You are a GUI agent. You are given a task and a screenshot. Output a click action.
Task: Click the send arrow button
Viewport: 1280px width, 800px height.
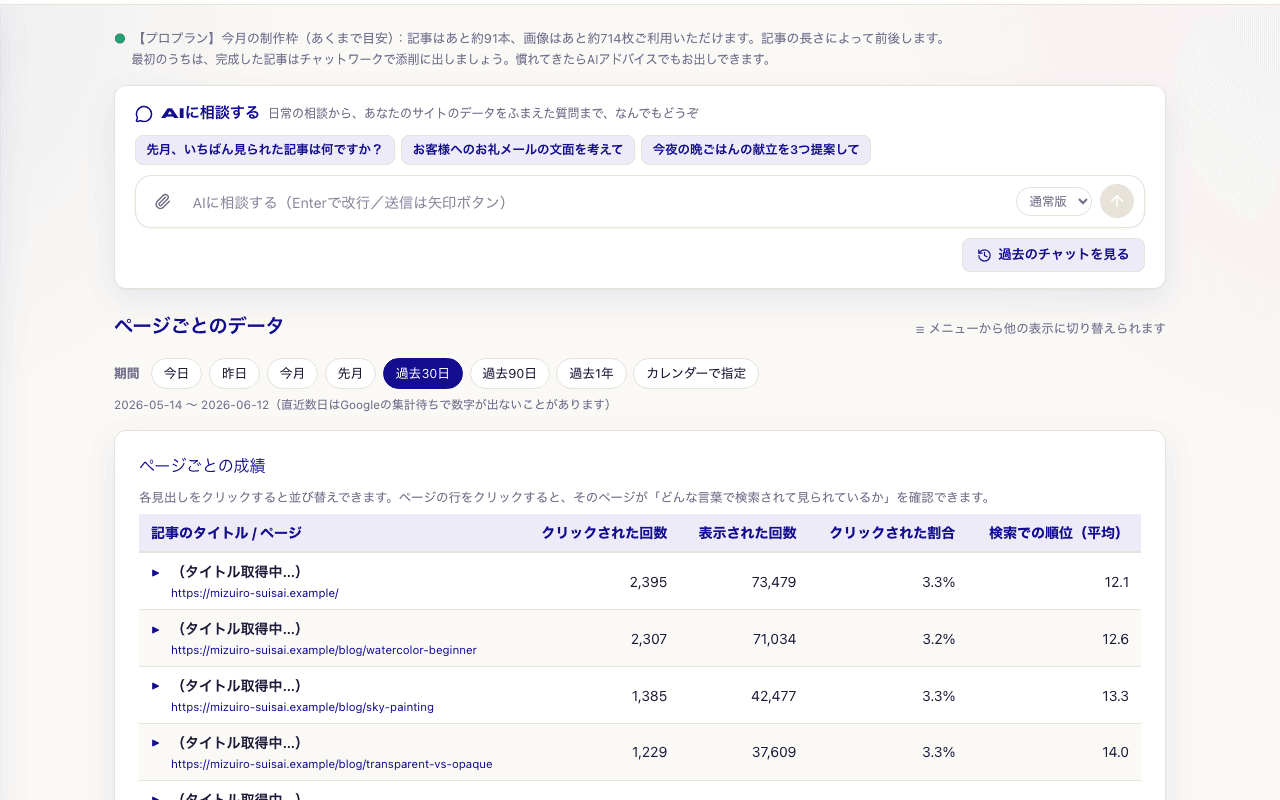coord(1117,201)
